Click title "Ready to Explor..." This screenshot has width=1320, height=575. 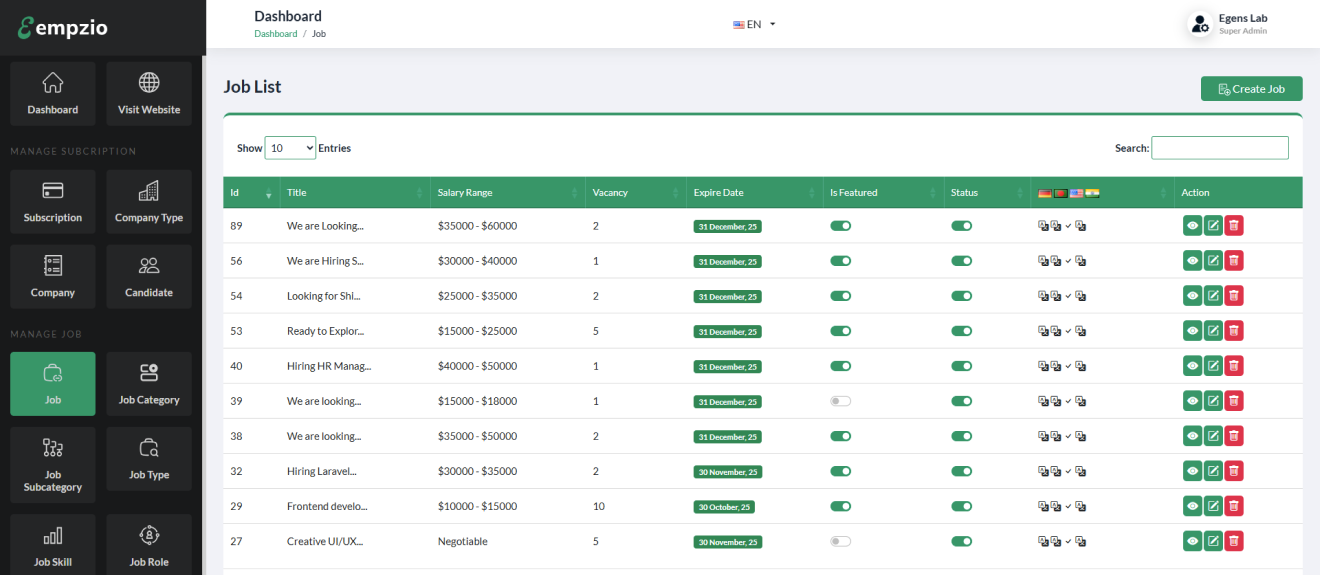pos(325,331)
